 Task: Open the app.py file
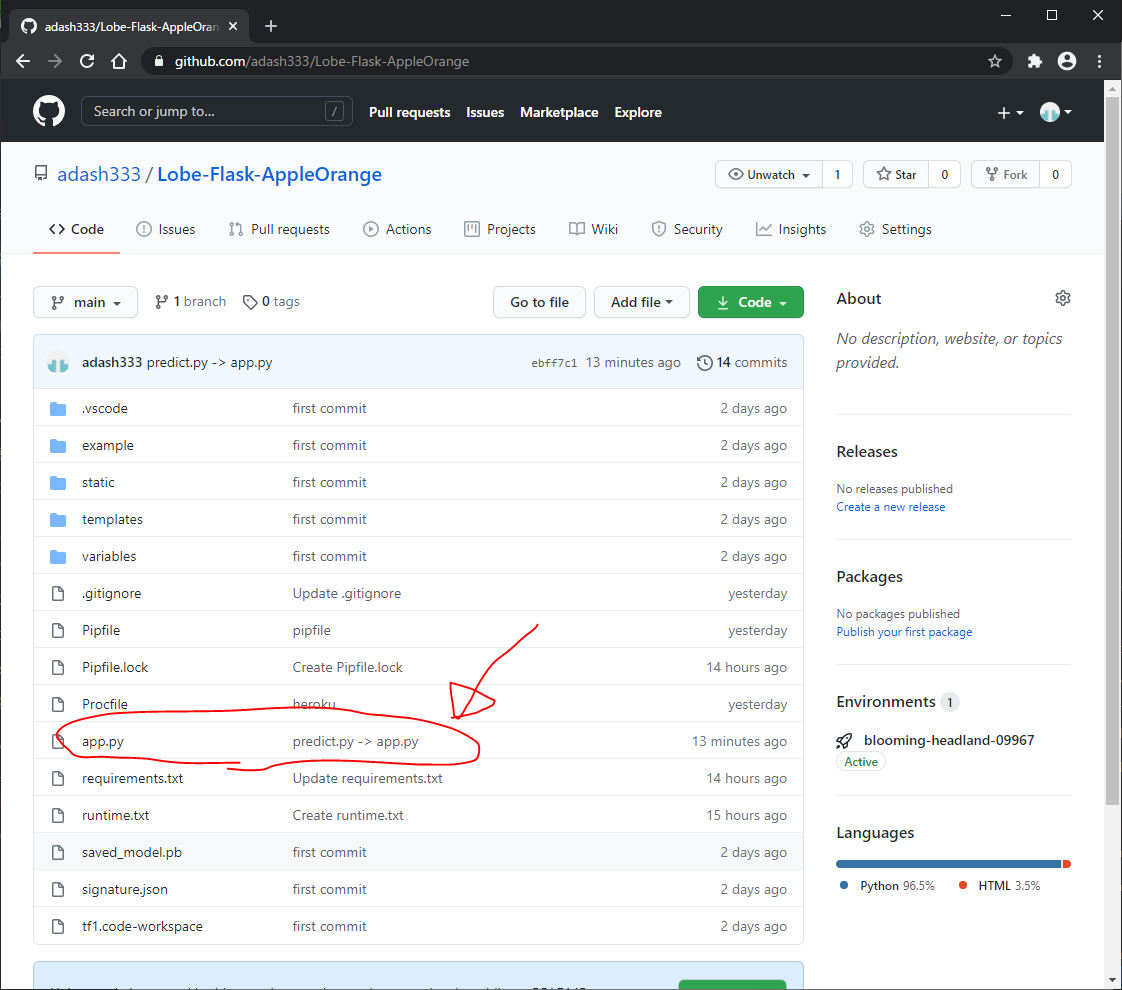click(102, 742)
